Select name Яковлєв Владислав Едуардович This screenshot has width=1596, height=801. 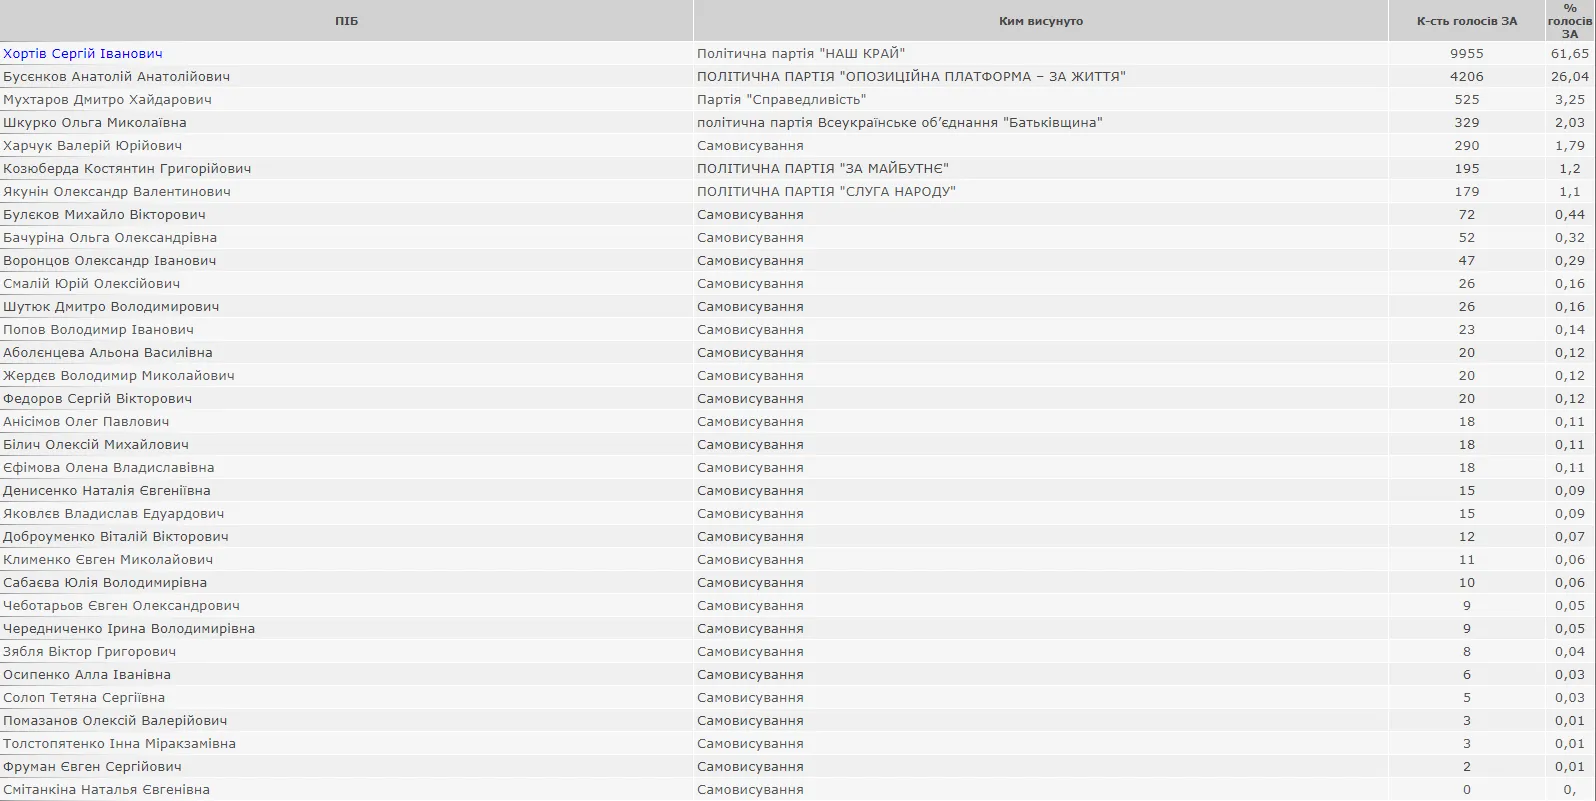tap(114, 514)
